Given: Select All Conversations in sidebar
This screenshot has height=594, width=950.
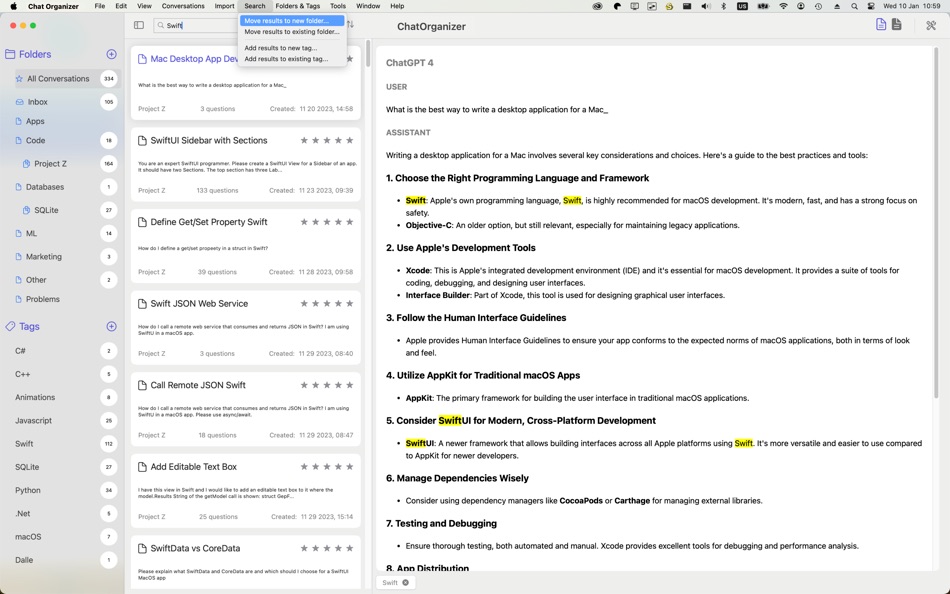Looking at the screenshot, I should tap(56, 78).
